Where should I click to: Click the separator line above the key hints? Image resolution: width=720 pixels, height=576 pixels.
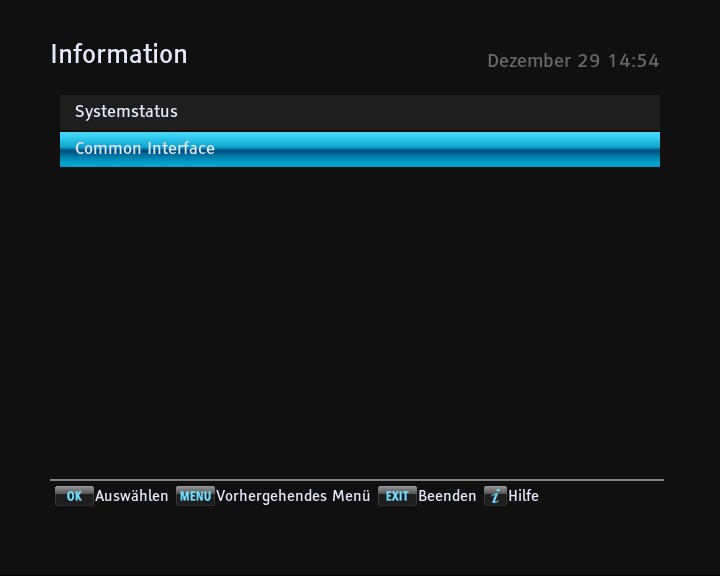(x=360, y=480)
